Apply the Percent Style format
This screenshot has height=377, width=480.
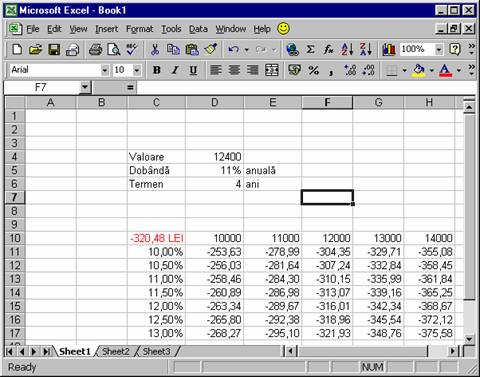(x=313, y=70)
